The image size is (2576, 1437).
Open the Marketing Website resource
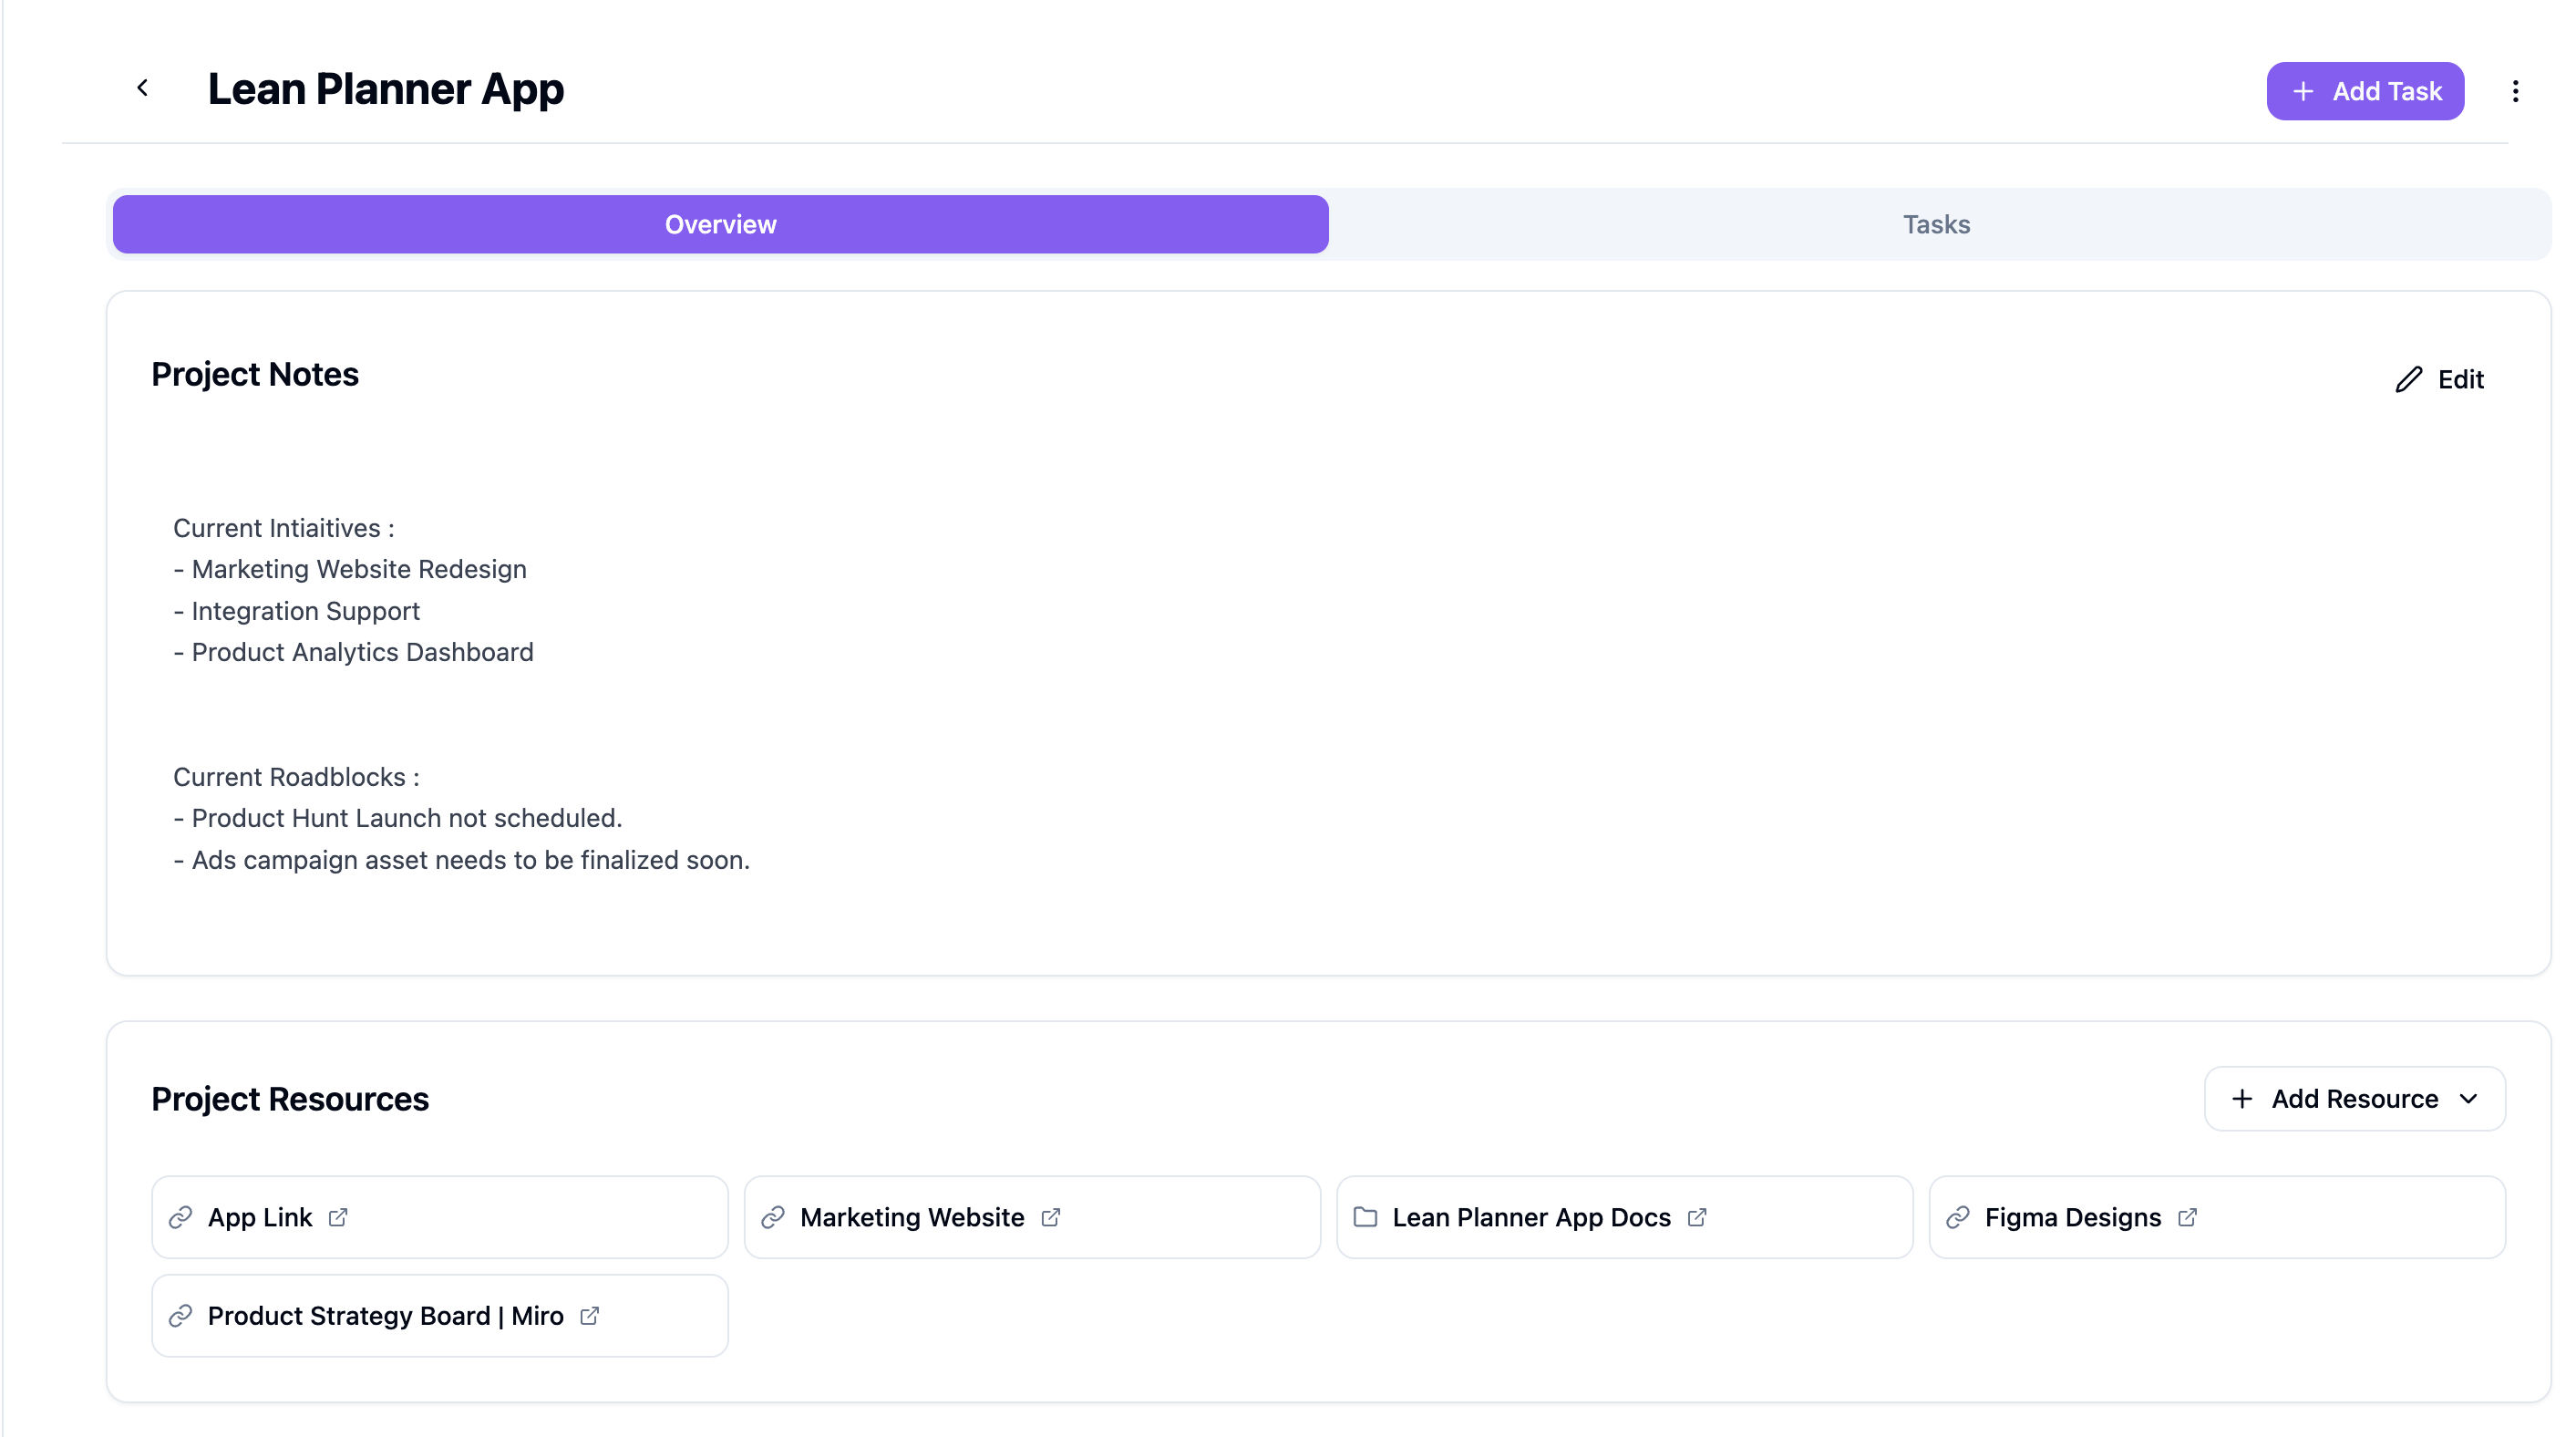[x=1031, y=1216]
